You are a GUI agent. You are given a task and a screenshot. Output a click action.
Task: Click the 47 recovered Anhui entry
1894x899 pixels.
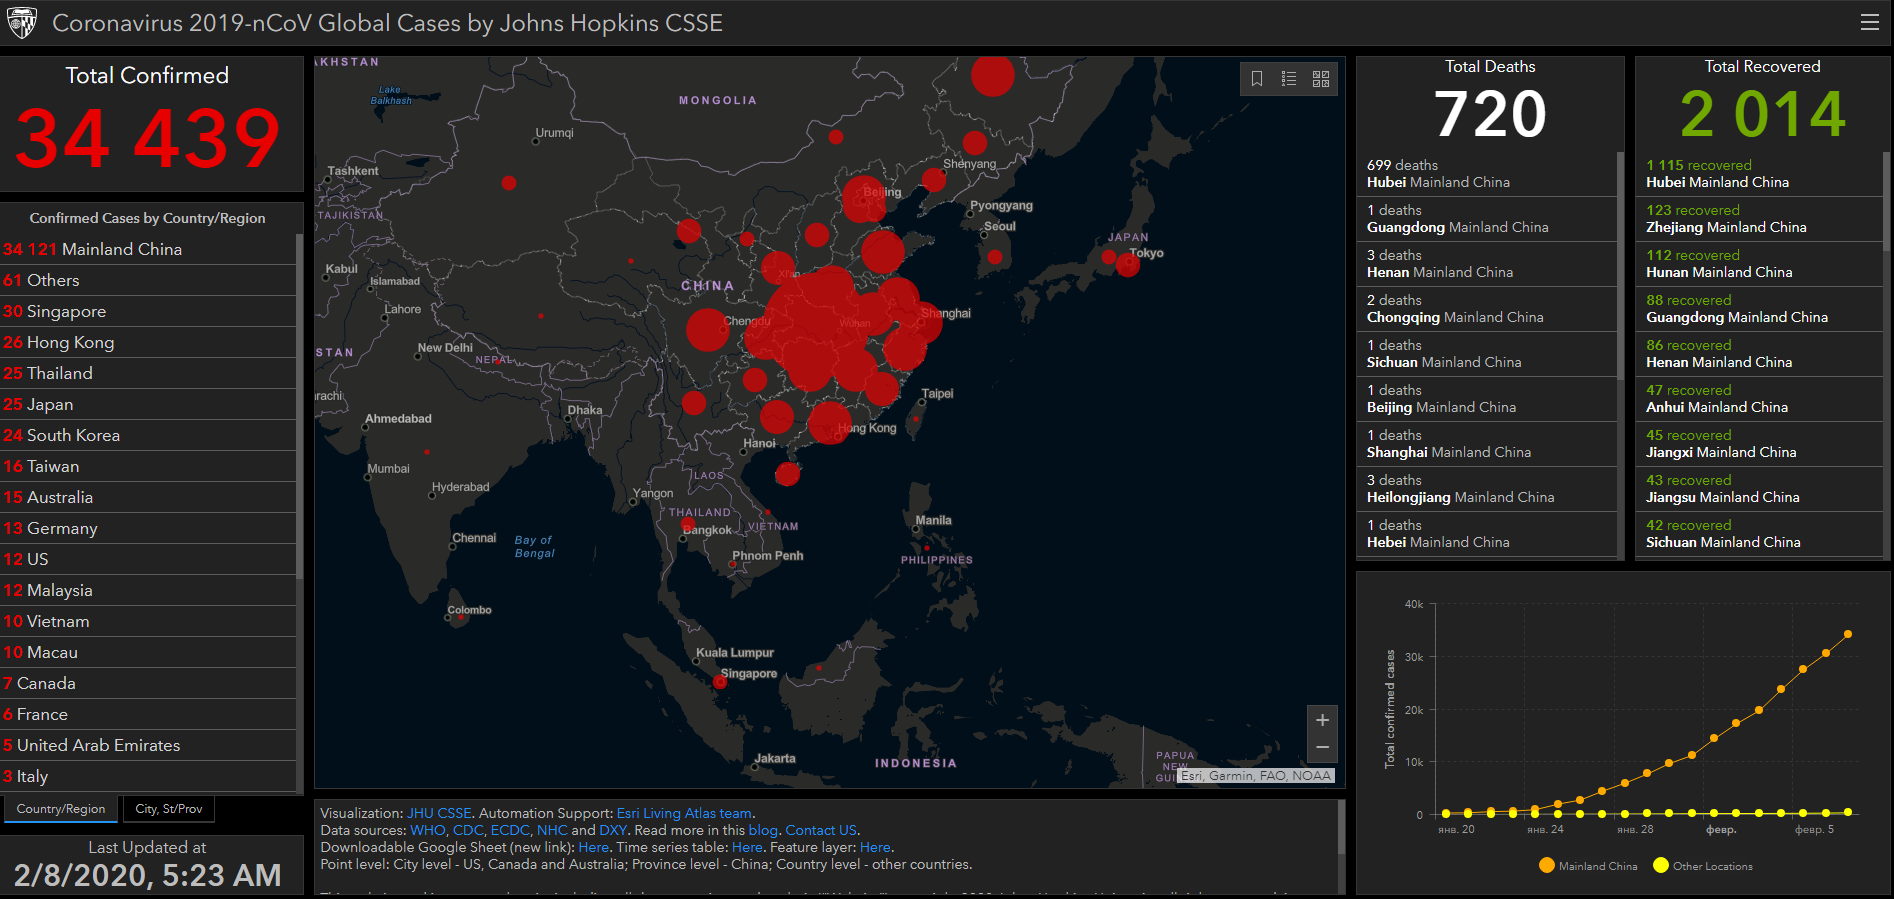(1760, 399)
